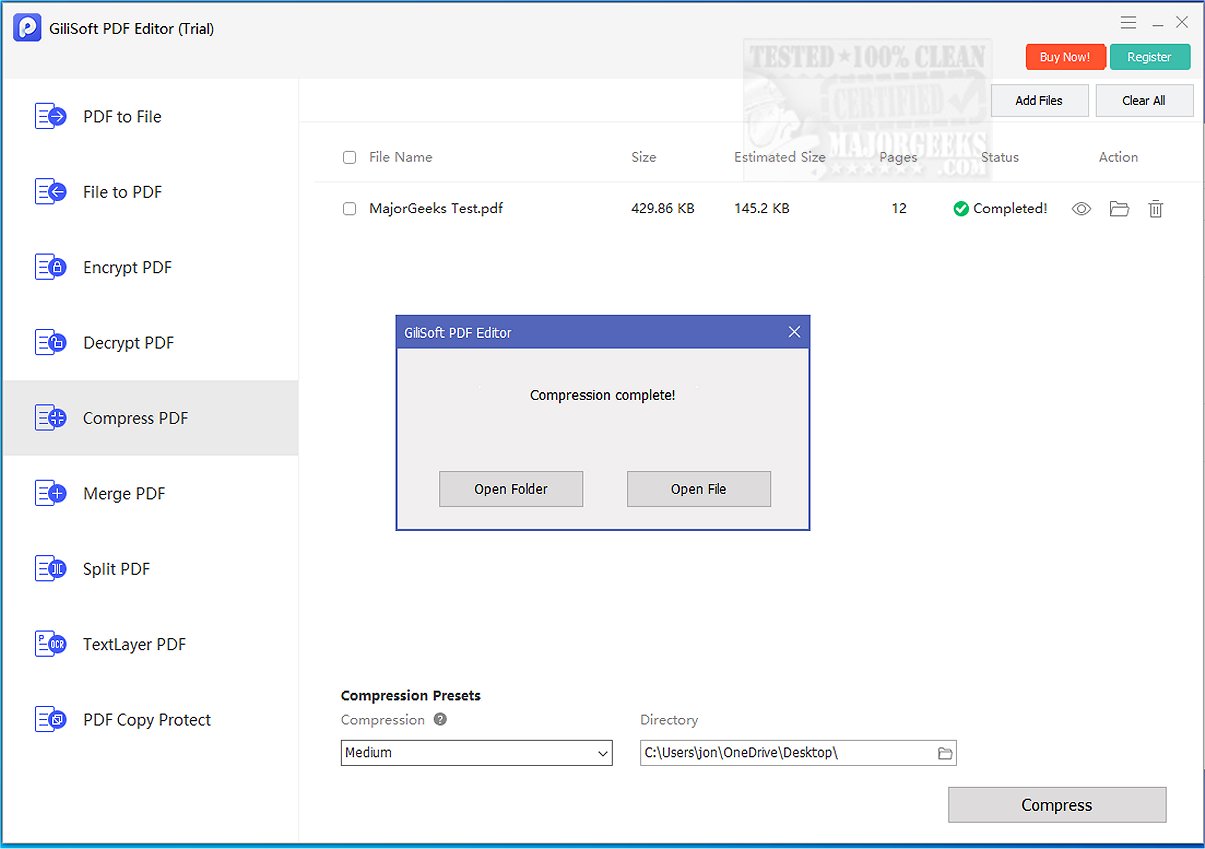Open Merge PDF from the sidebar
This screenshot has height=849, width=1205.
150,493
